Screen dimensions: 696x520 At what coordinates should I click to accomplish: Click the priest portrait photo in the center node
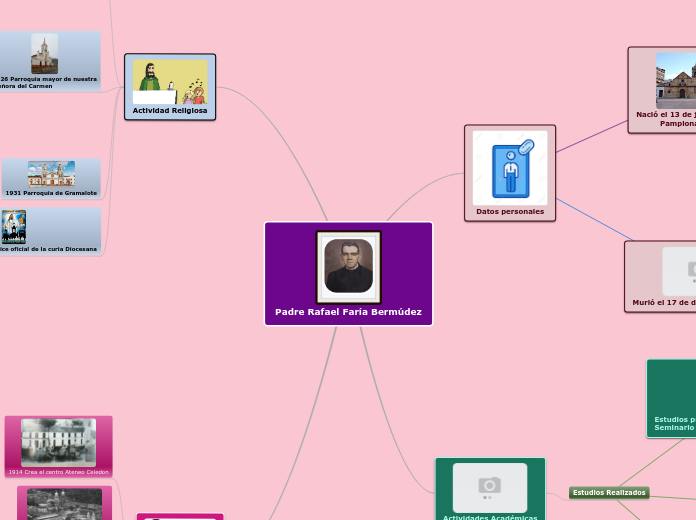[x=348, y=266]
